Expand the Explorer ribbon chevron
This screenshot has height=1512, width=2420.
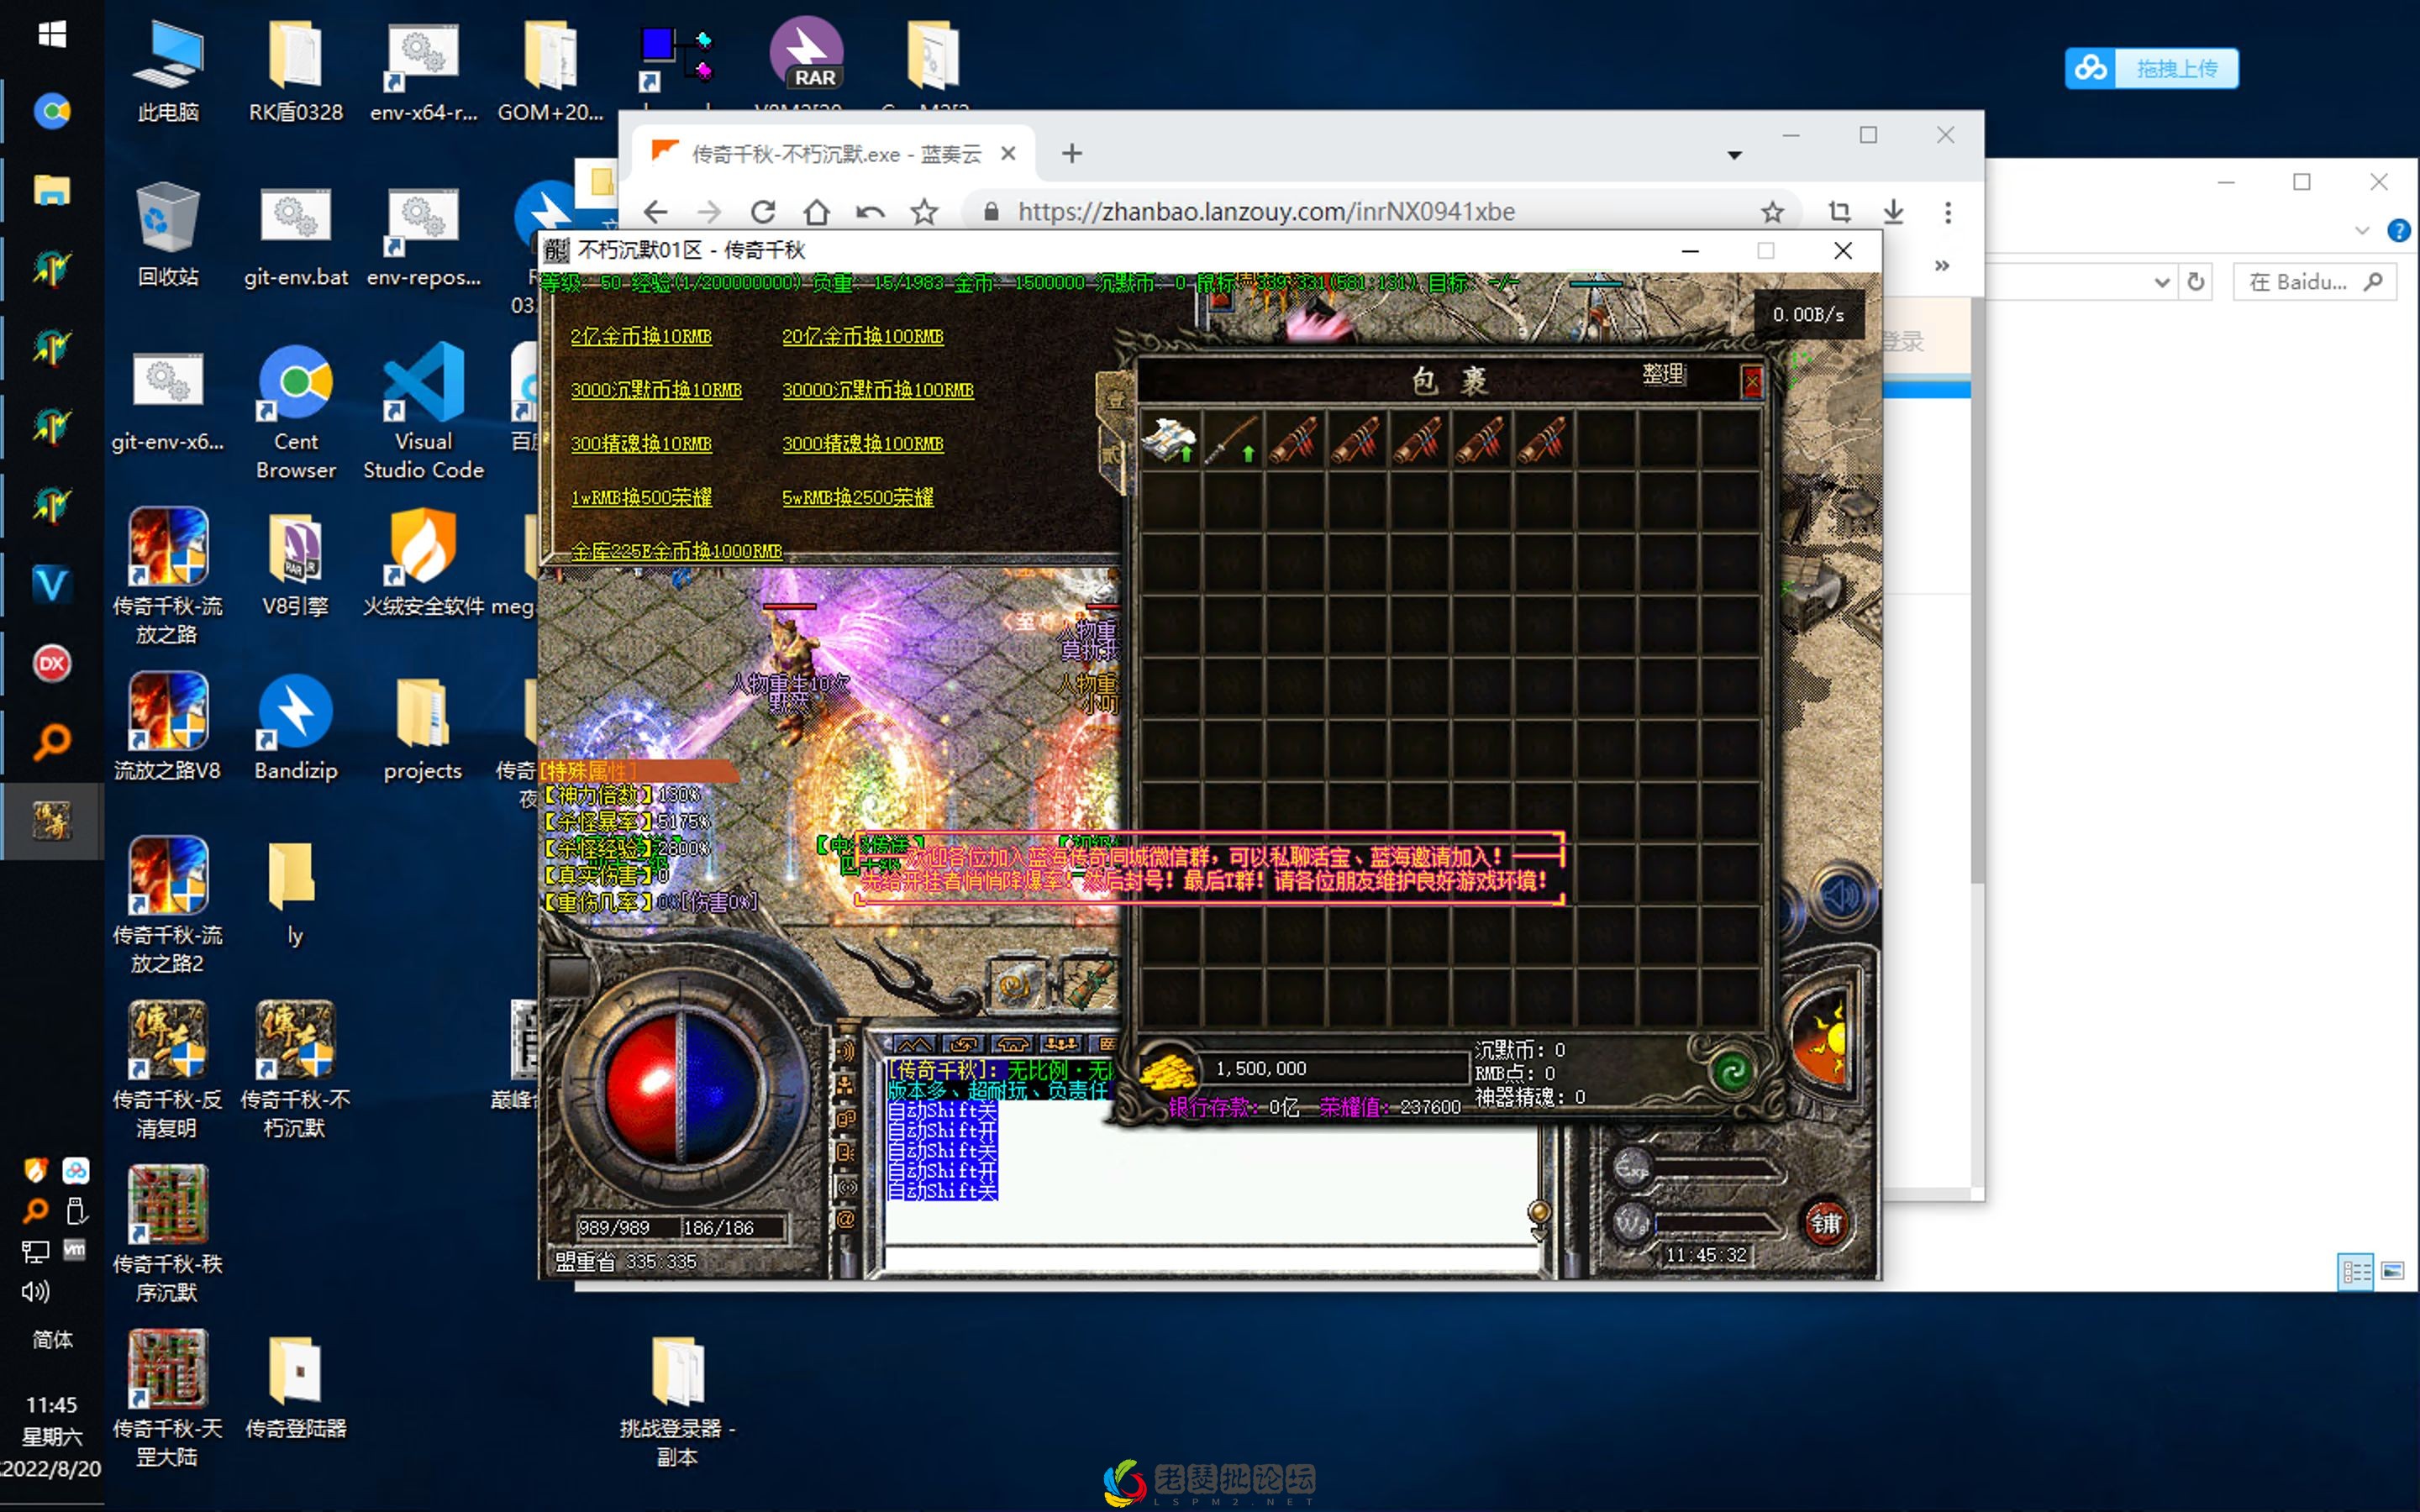tap(2362, 231)
